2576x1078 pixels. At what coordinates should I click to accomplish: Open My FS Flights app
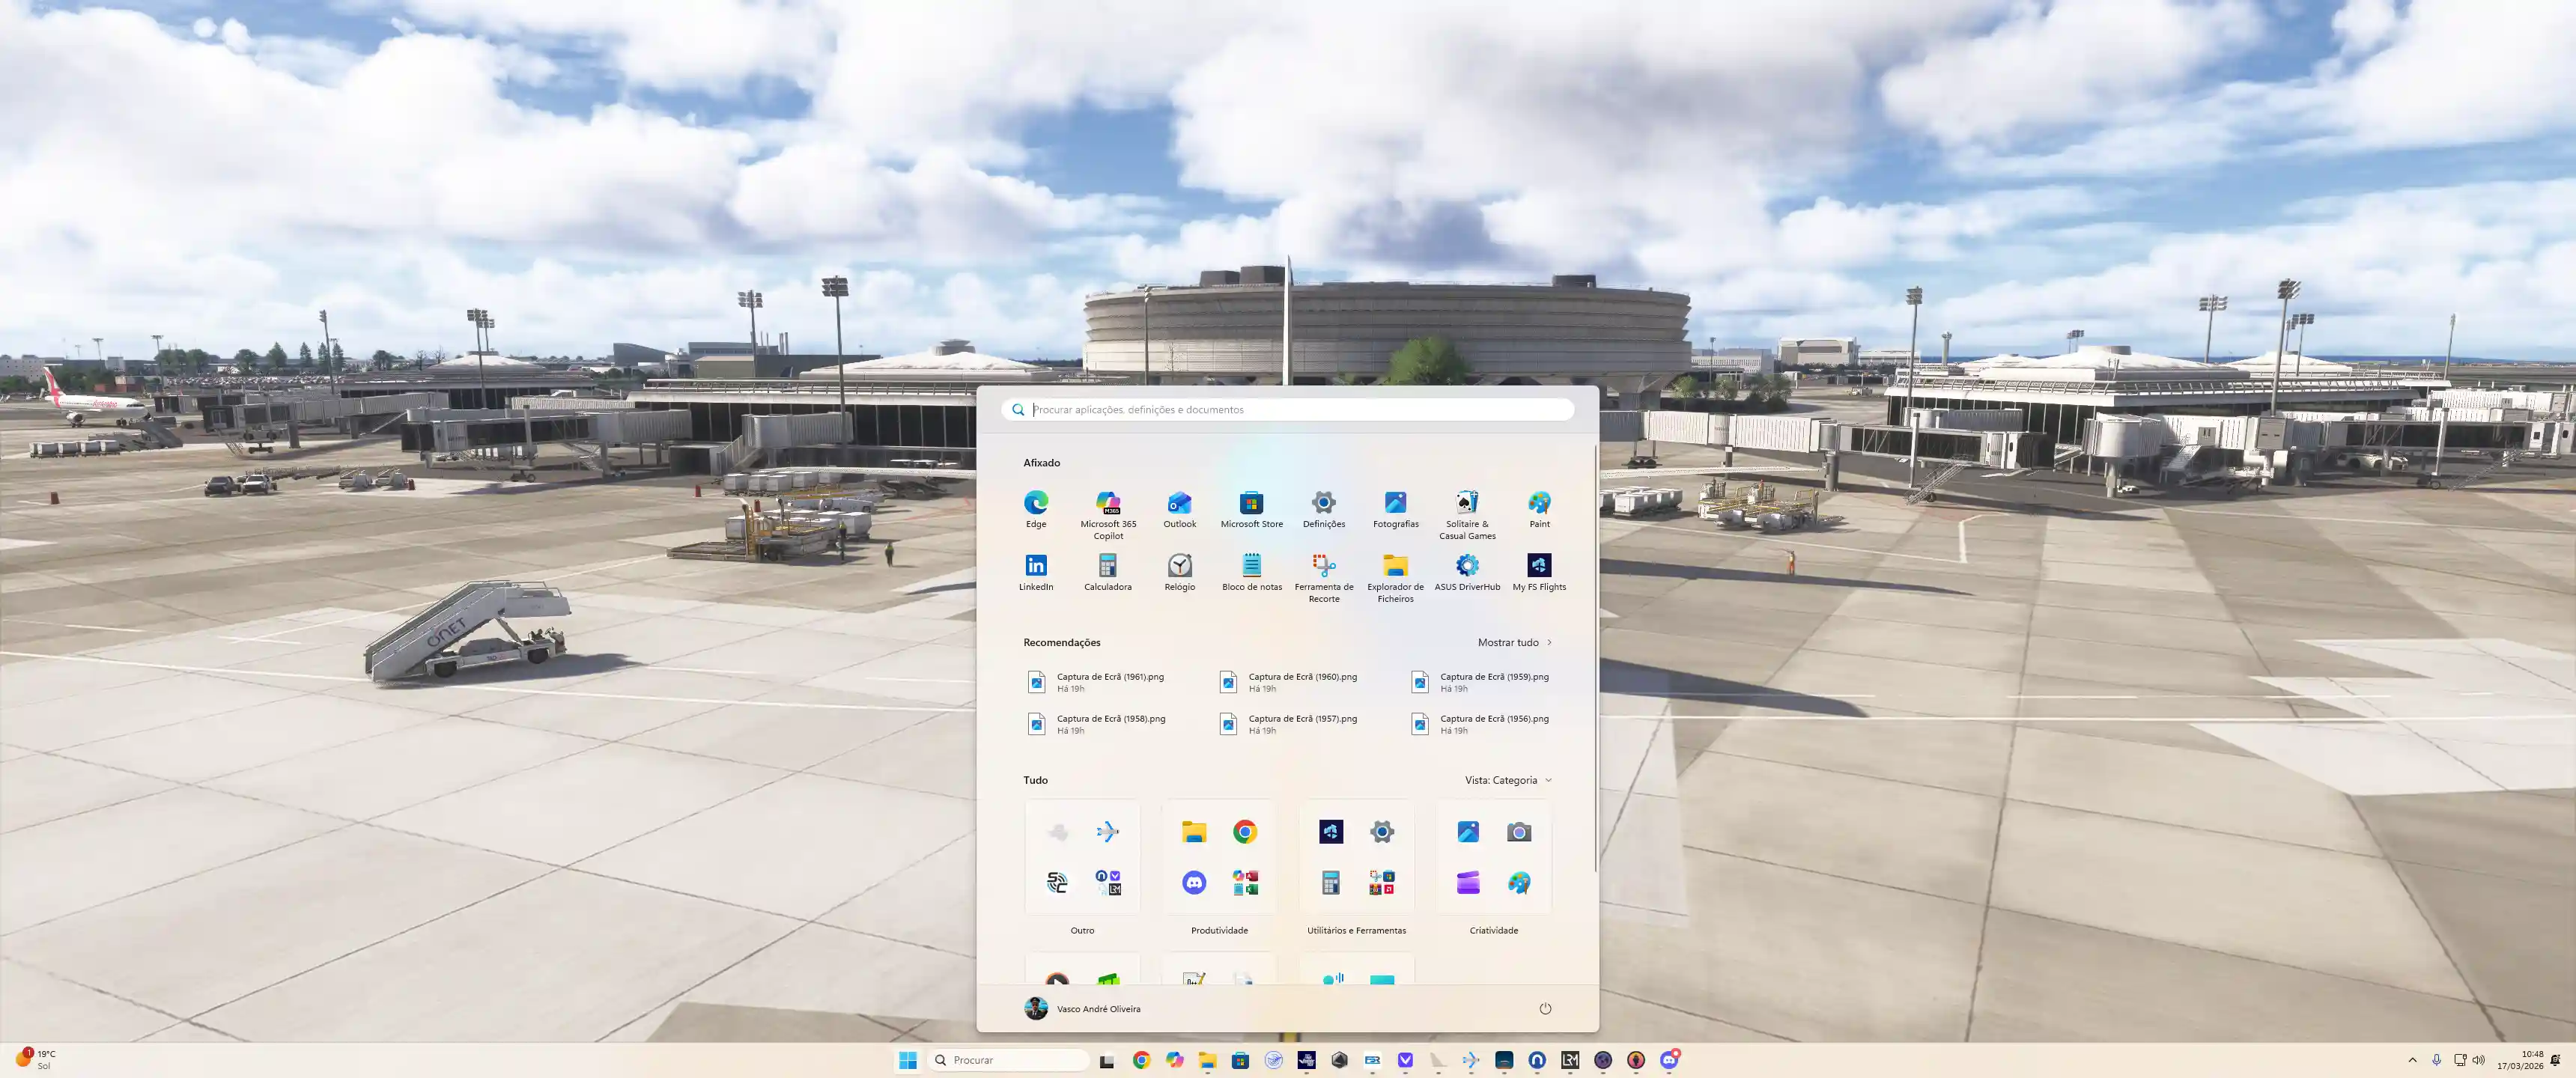(1539, 572)
